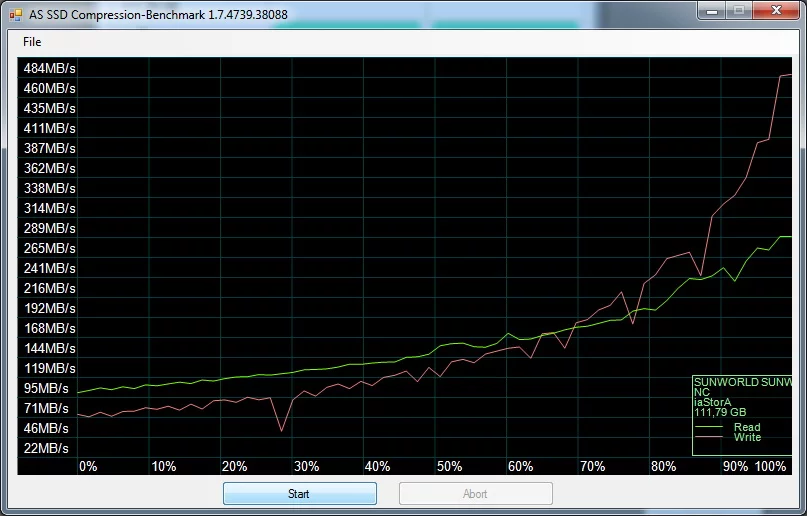Click the 40% compression axis label
Image resolution: width=807 pixels, height=516 pixels.
(377, 467)
